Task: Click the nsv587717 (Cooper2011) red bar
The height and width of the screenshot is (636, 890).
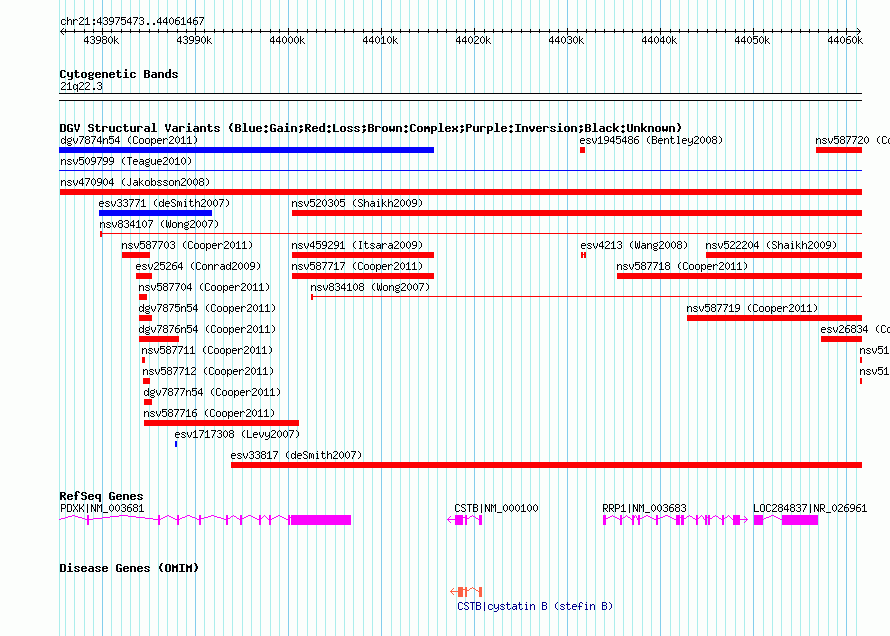Action: click(x=363, y=276)
